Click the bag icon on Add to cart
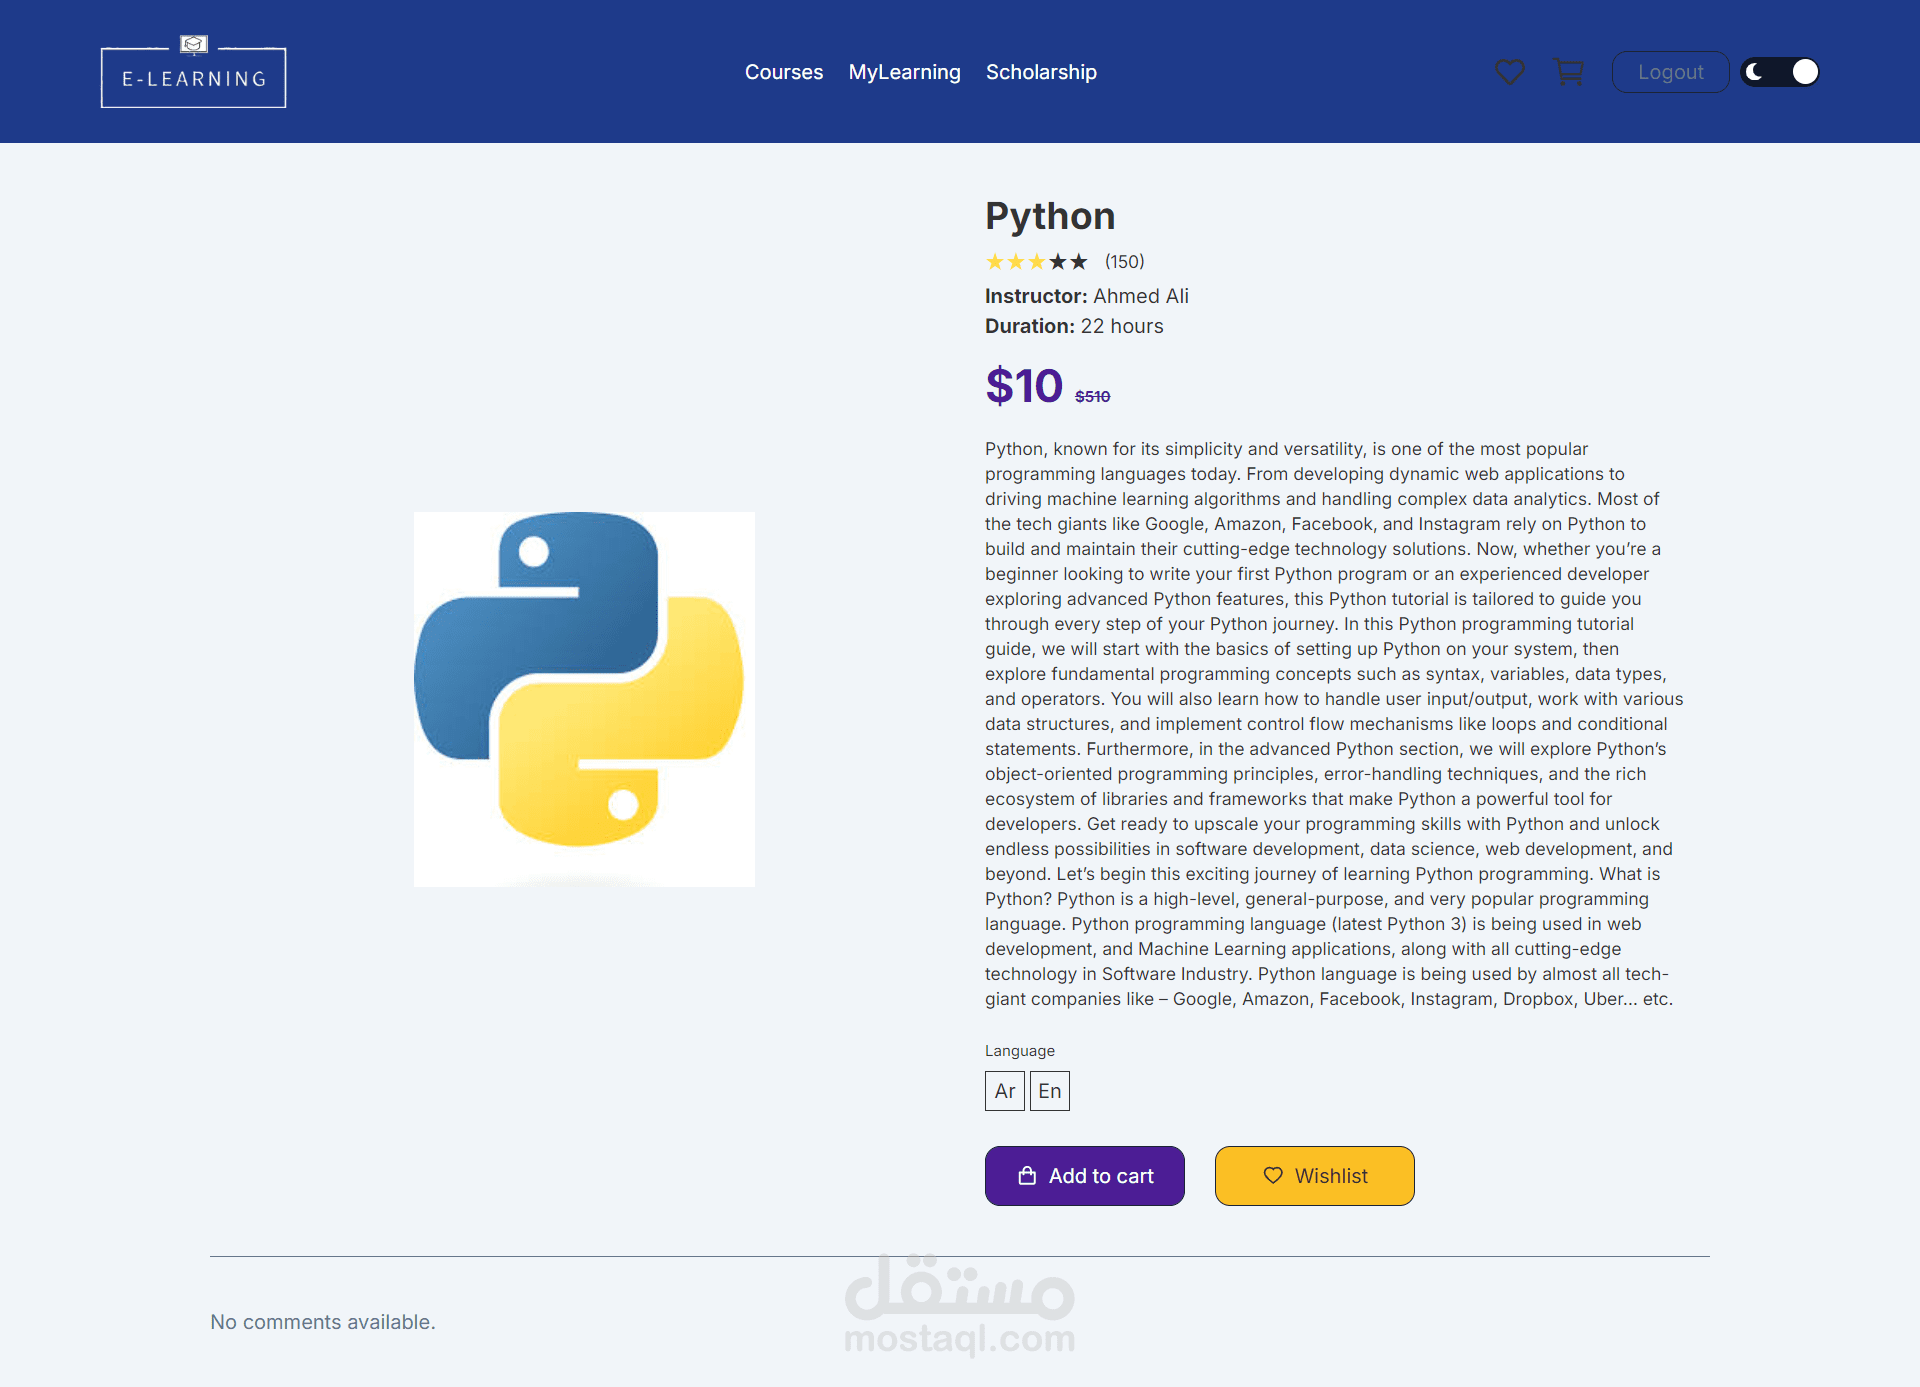1920x1387 pixels. (1027, 1176)
